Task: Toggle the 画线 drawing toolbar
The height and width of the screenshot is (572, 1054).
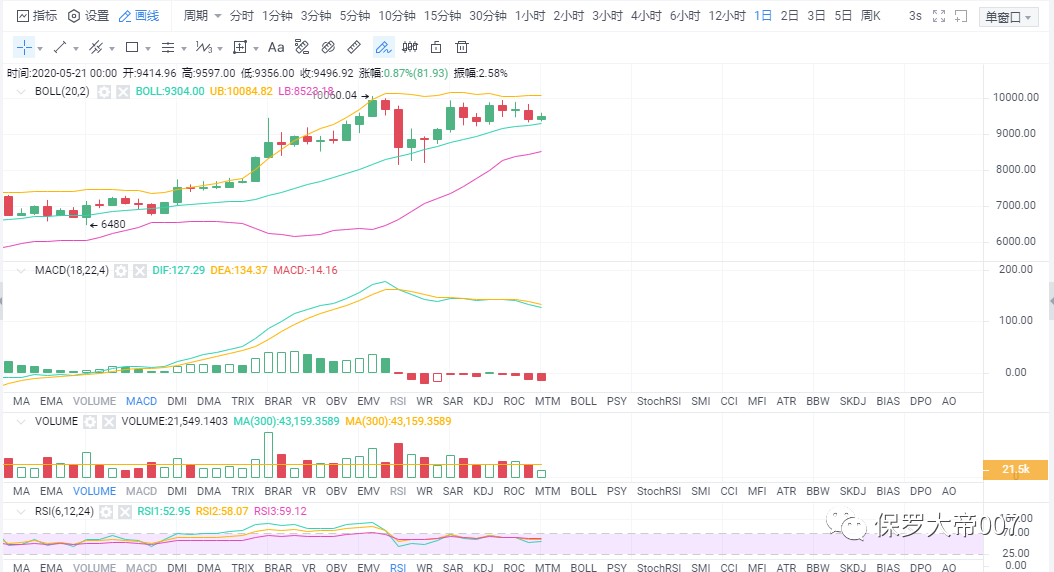Action: [x=138, y=16]
